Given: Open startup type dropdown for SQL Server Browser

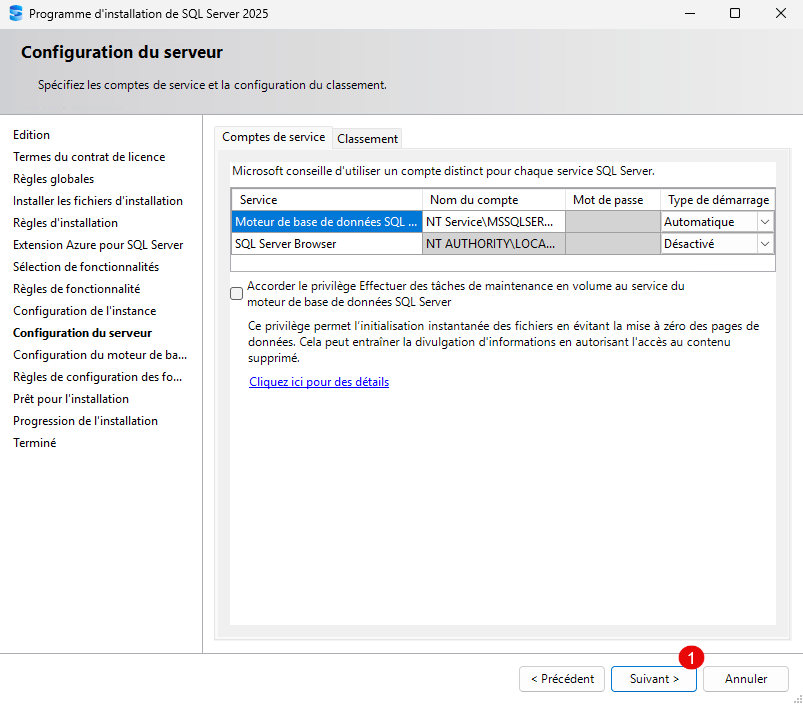Looking at the screenshot, I should point(765,244).
